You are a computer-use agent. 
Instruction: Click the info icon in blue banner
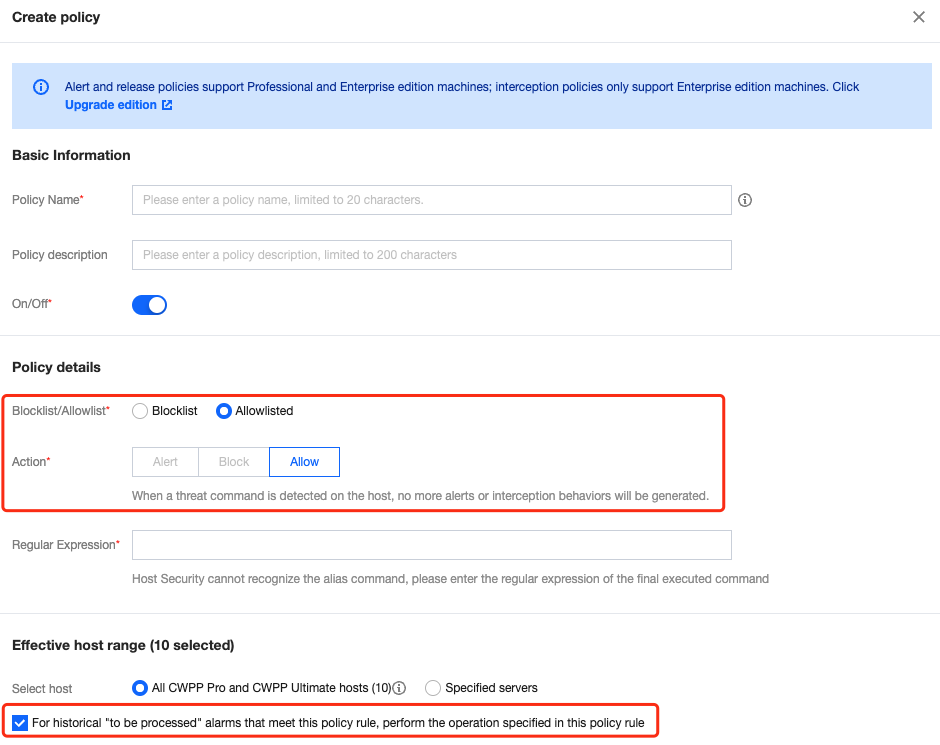[41, 87]
